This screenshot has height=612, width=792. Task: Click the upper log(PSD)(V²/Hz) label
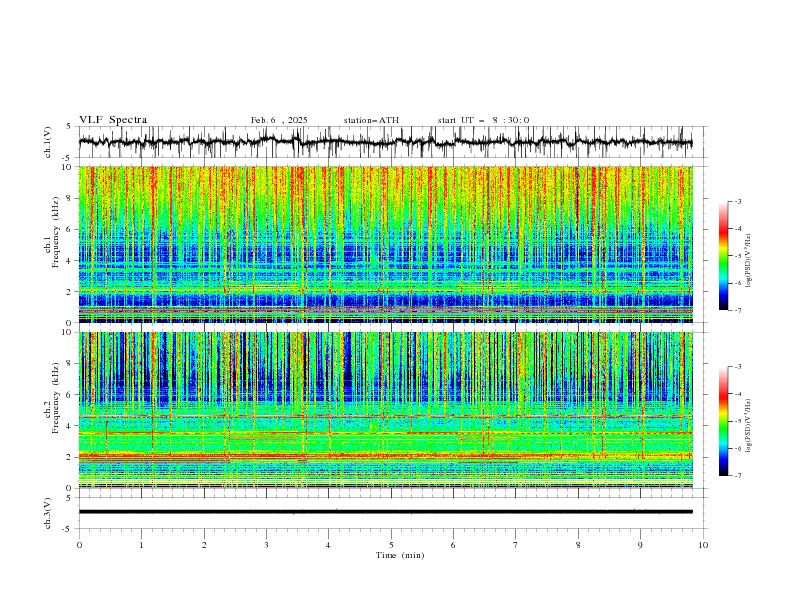click(749, 261)
